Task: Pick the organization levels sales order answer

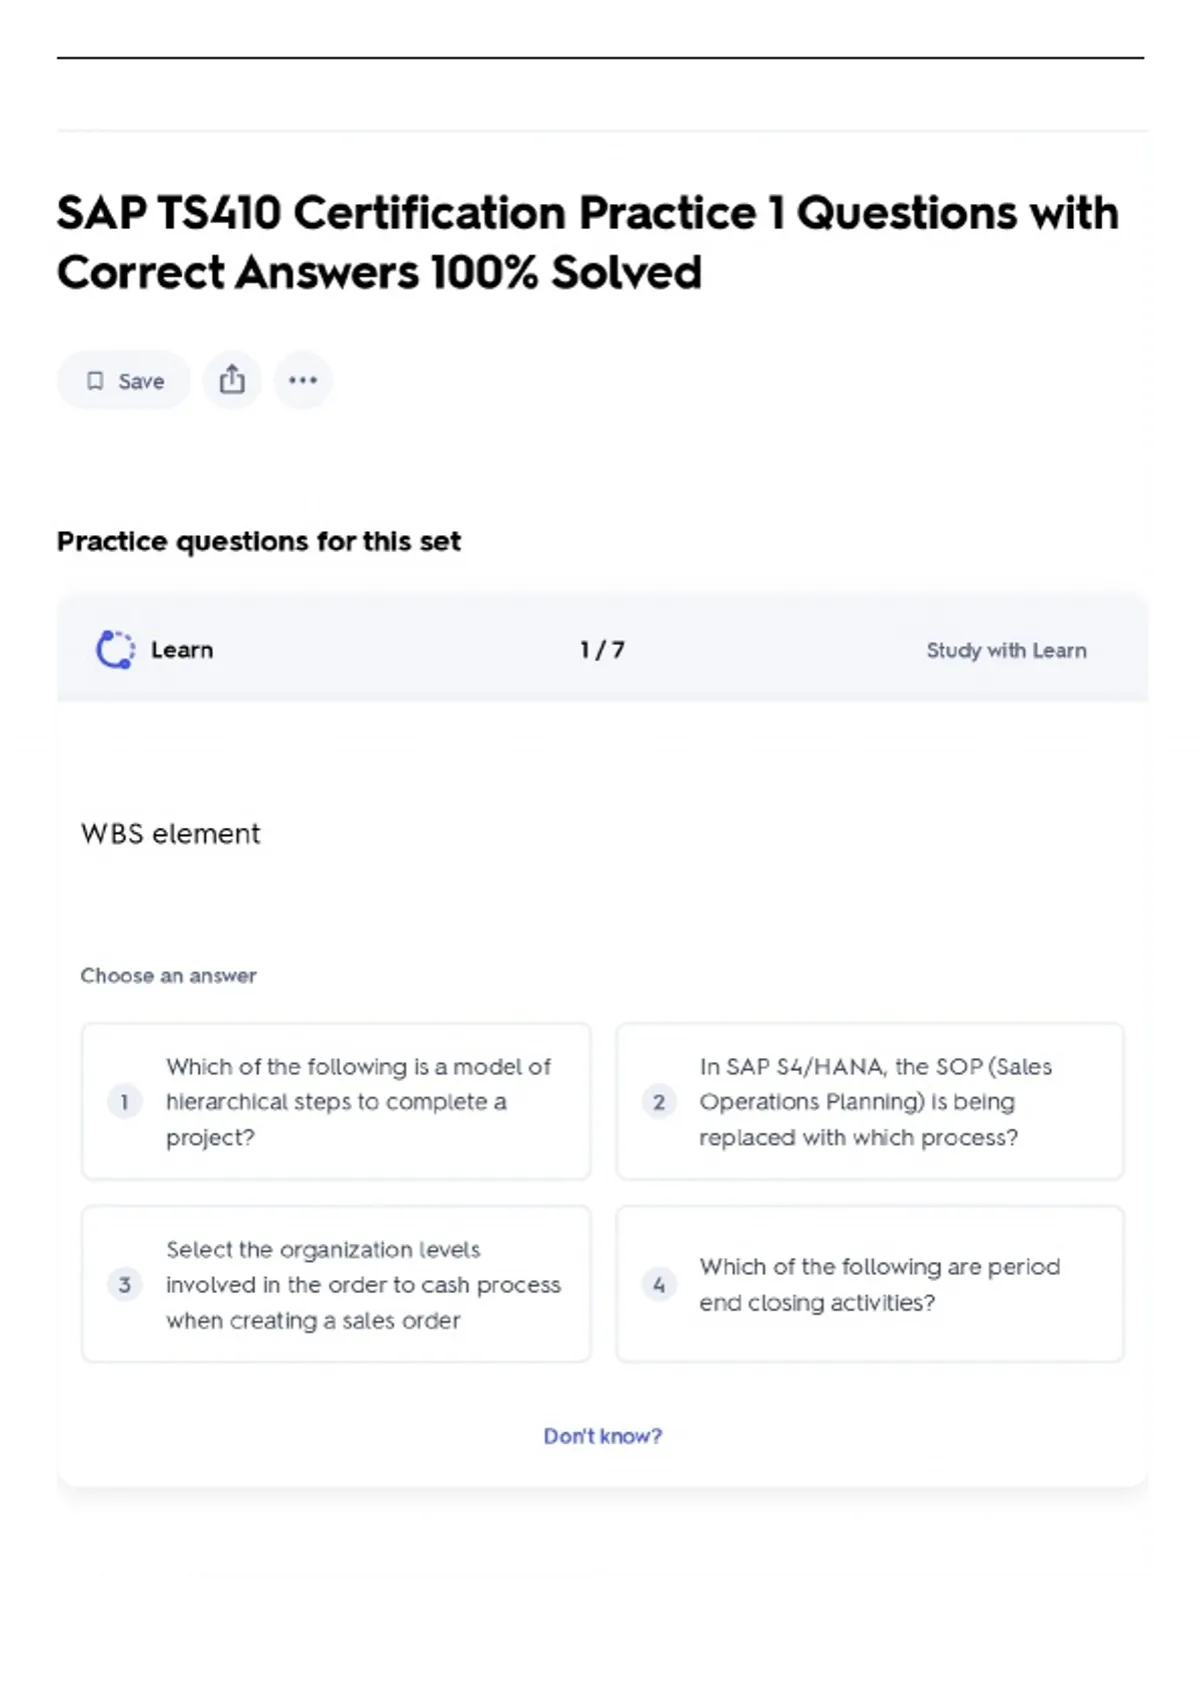Action: [x=362, y=1285]
